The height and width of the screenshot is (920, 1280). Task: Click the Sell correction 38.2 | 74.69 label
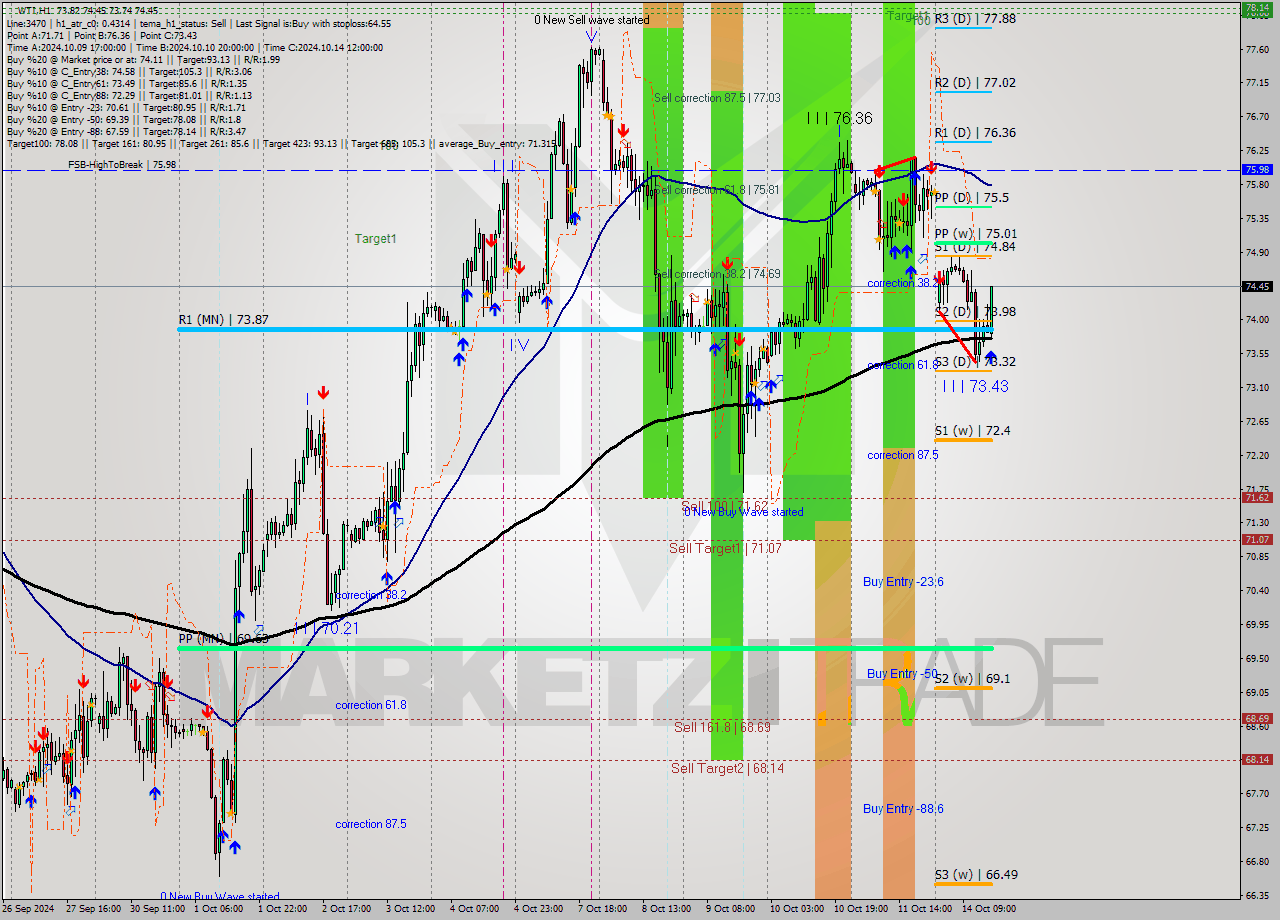coord(717,274)
